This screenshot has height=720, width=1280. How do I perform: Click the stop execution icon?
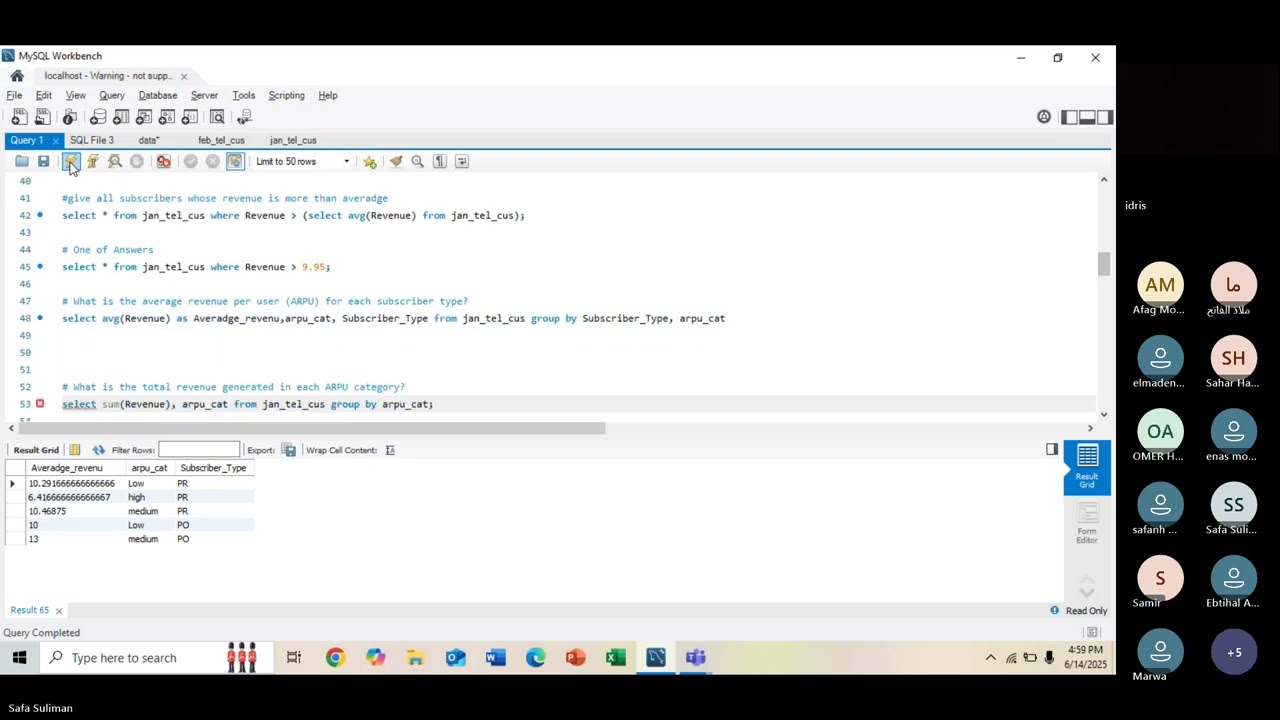pyautogui.click(x=137, y=161)
